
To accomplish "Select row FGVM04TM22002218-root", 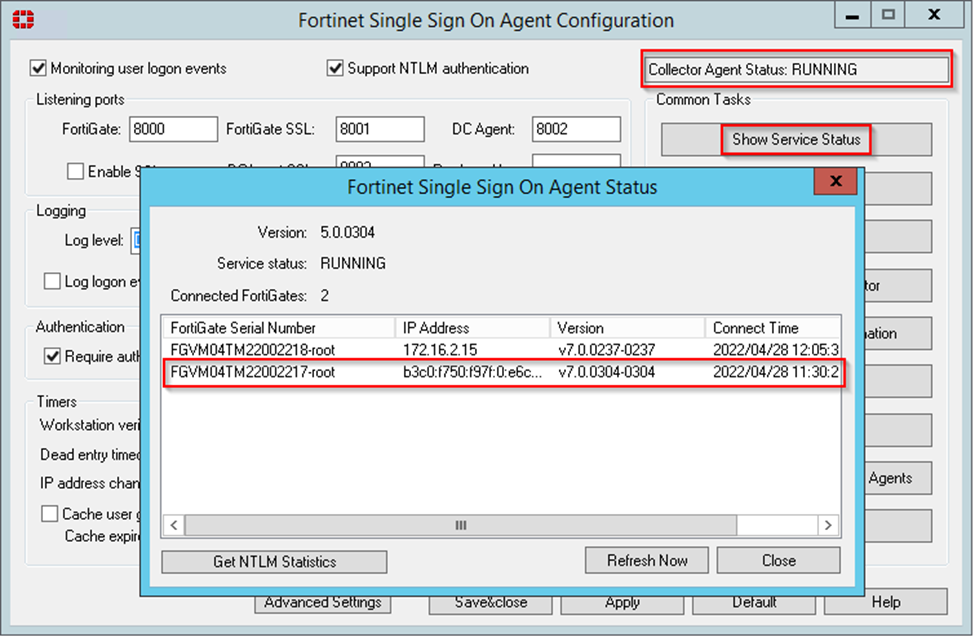I will click(501, 350).
